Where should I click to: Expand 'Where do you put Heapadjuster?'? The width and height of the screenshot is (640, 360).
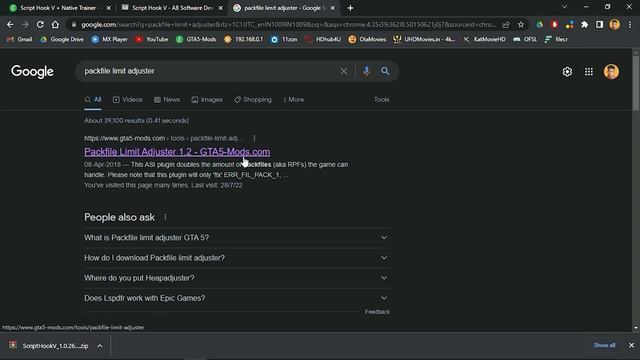click(x=236, y=278)
